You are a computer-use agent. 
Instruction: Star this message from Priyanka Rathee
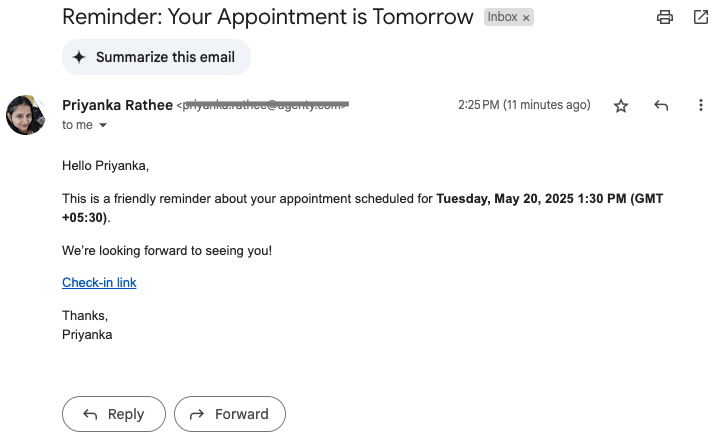click(621, 105)
